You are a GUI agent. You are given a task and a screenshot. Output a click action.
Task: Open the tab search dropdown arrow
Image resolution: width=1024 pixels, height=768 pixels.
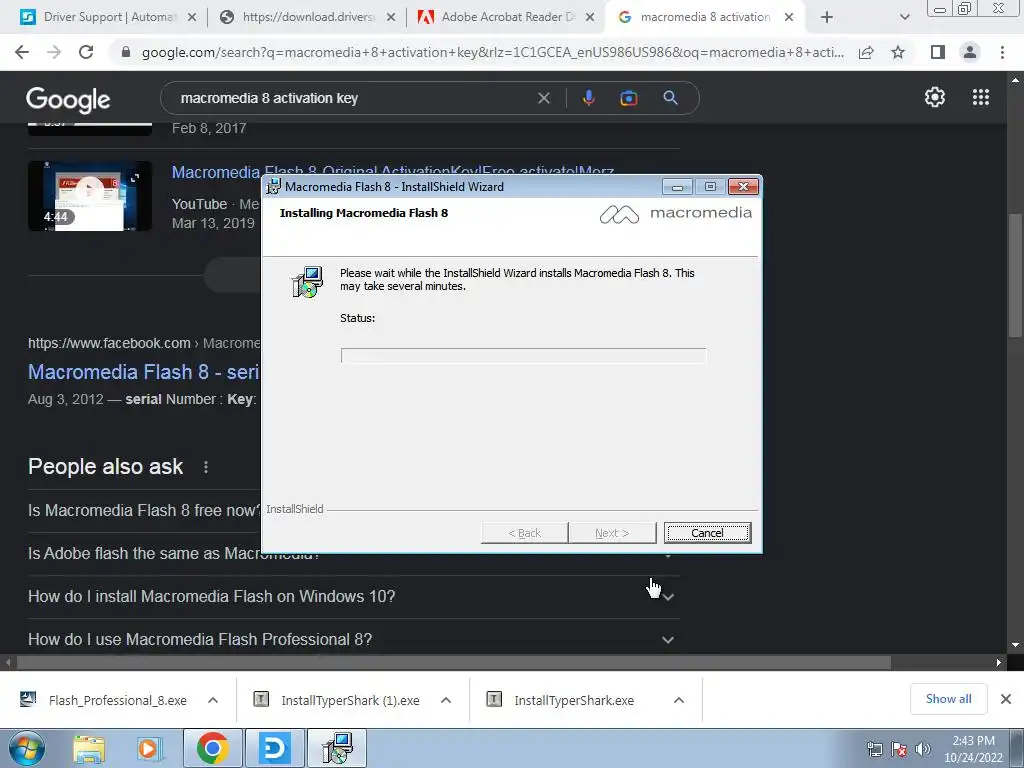pos(904,18)
